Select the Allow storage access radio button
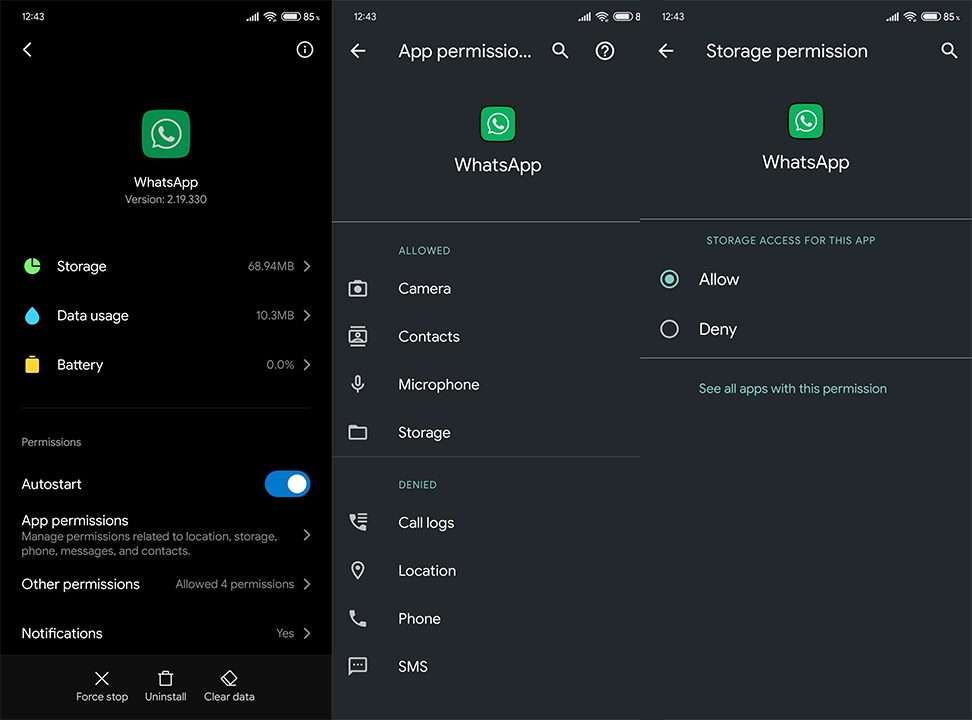The image size is (972, 720). pyautogui.click(x=669, y=279)
